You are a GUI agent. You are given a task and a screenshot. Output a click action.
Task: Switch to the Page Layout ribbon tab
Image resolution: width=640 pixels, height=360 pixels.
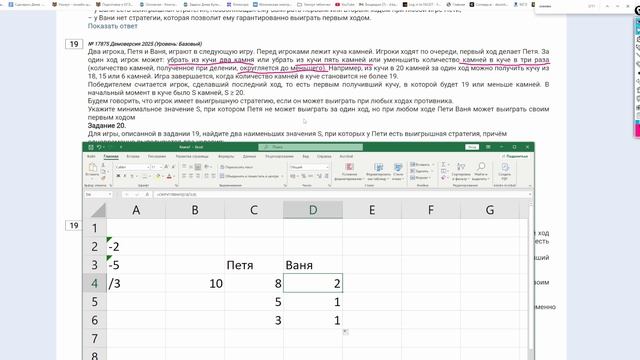click(x=192, y=156)
